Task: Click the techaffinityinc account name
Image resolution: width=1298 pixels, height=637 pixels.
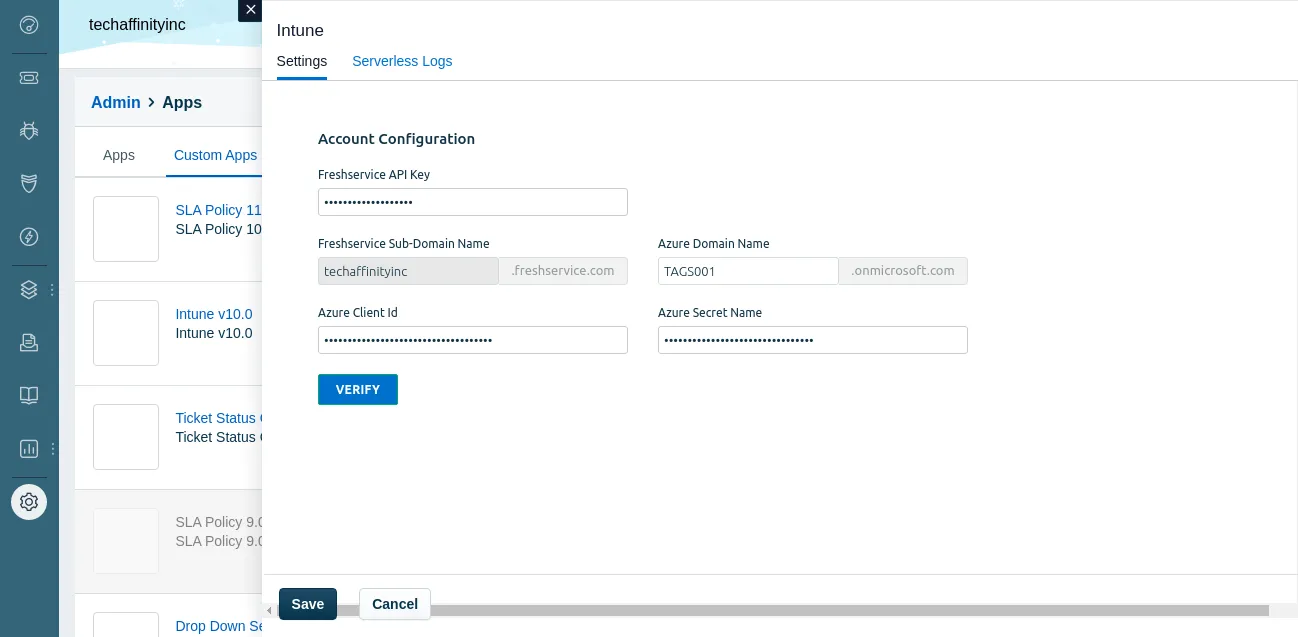Action: click(x=137, y=25)
